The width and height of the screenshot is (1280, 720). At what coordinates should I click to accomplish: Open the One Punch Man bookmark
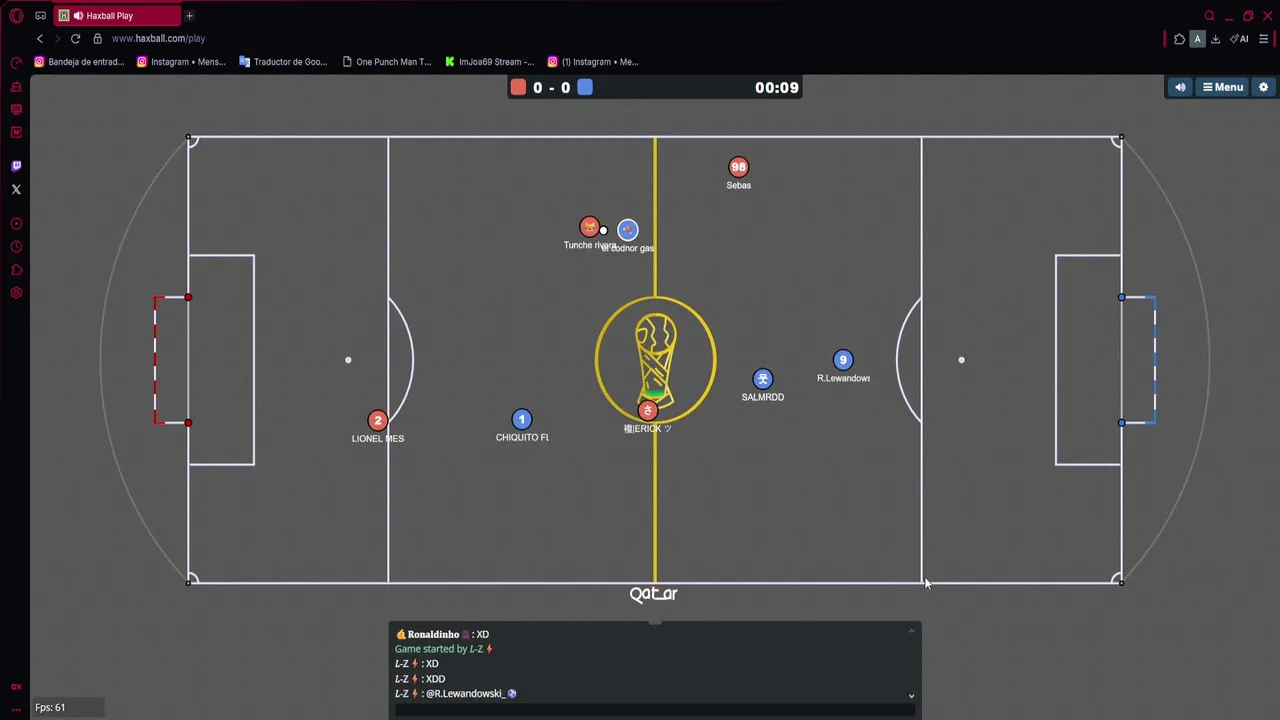pos(386,62)
